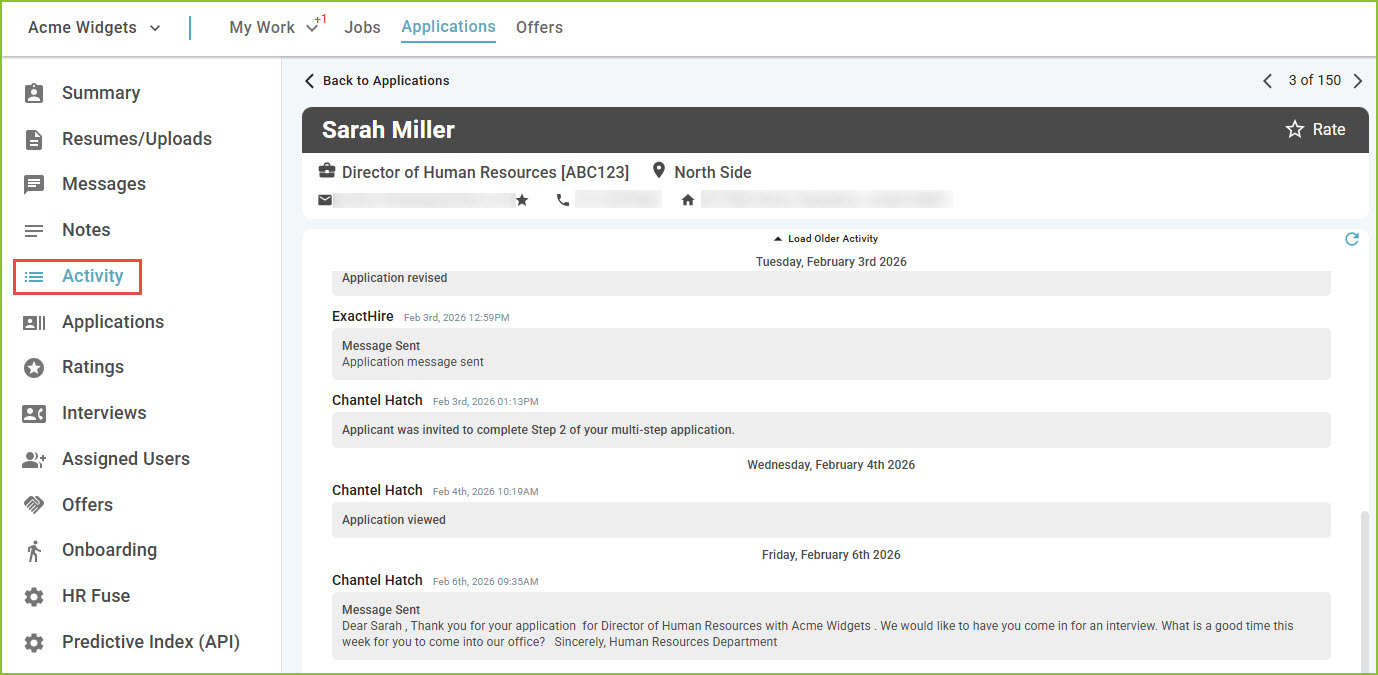This screenshot has width=1378, height=675.
Task: Go to the next applicant arrow
Action: click(1357, 81)
